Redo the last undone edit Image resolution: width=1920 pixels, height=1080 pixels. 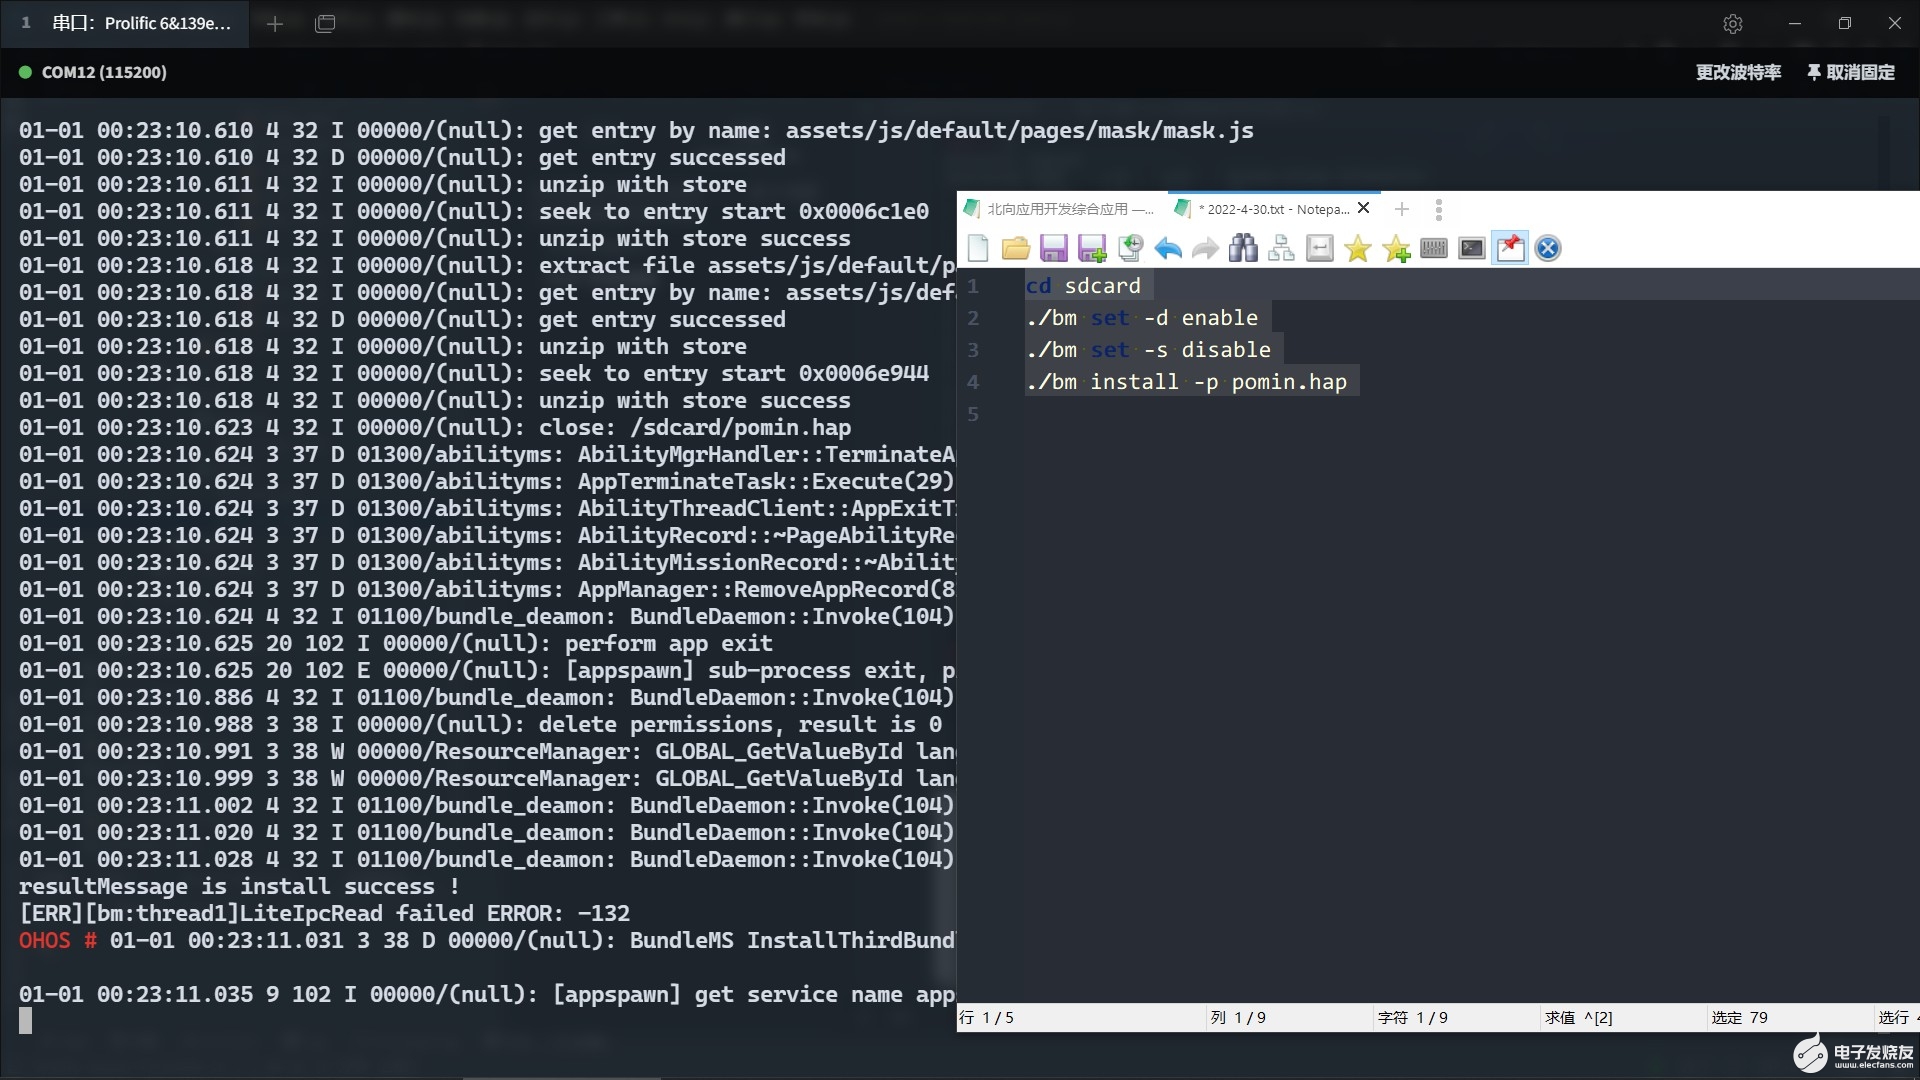coord(1205,248)
